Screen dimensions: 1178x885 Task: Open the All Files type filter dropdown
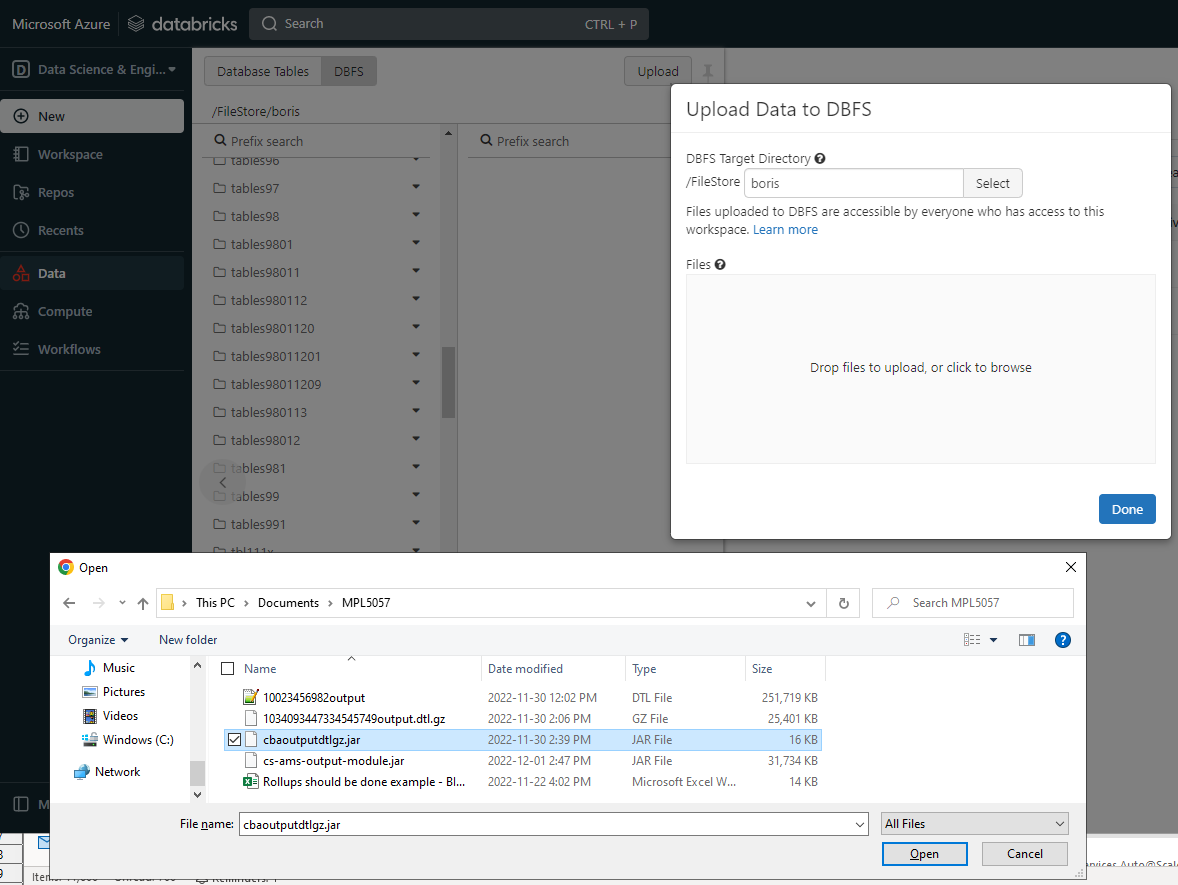(974, 824)
